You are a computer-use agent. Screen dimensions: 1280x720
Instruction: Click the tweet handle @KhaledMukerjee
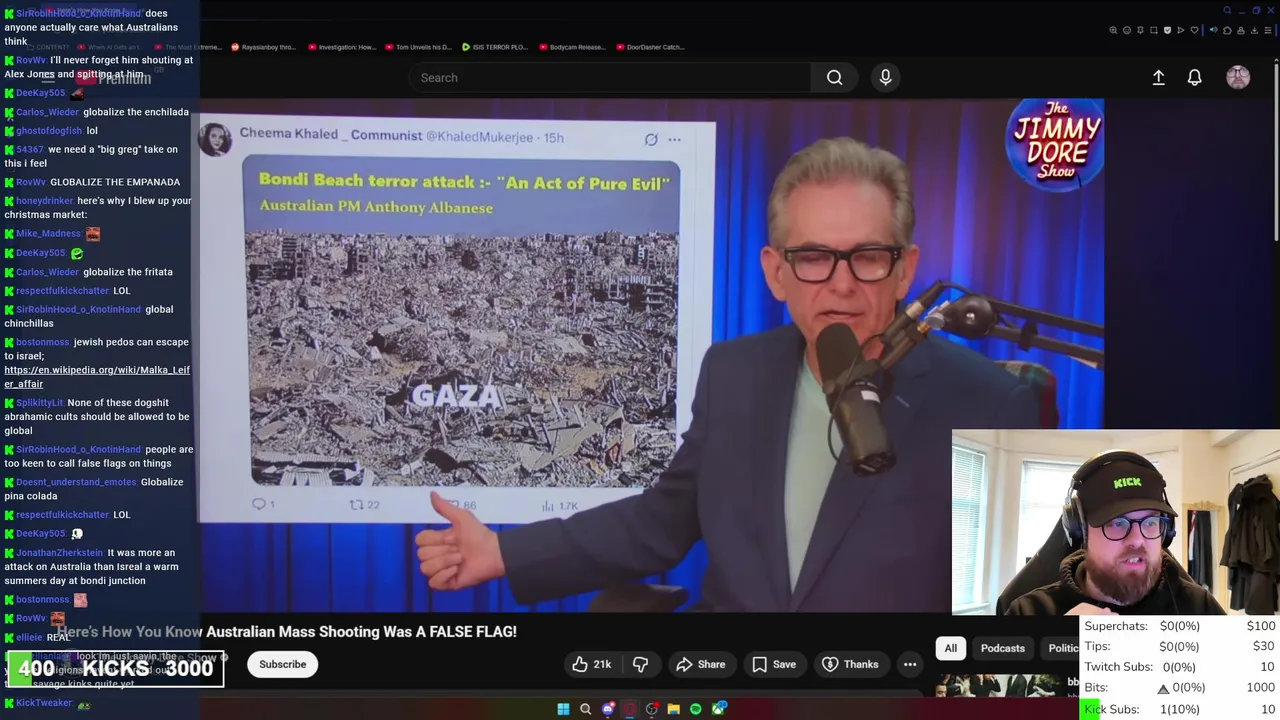(482, 138)
